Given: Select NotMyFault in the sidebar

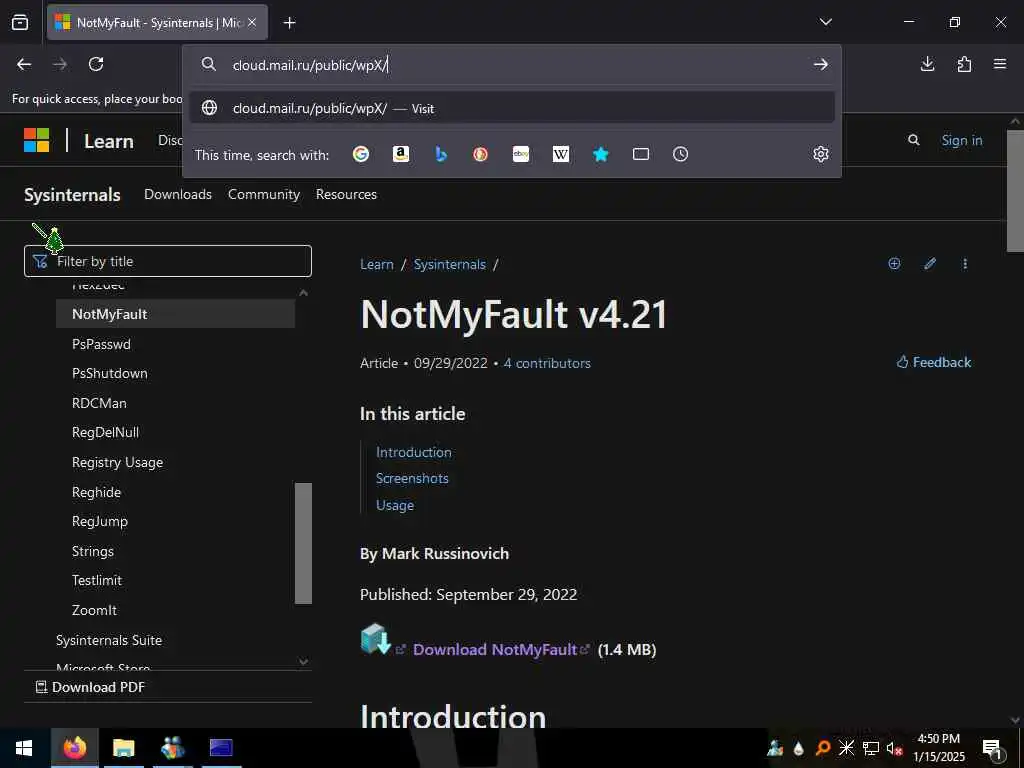Looking at the screenshot, I should 175,314.
